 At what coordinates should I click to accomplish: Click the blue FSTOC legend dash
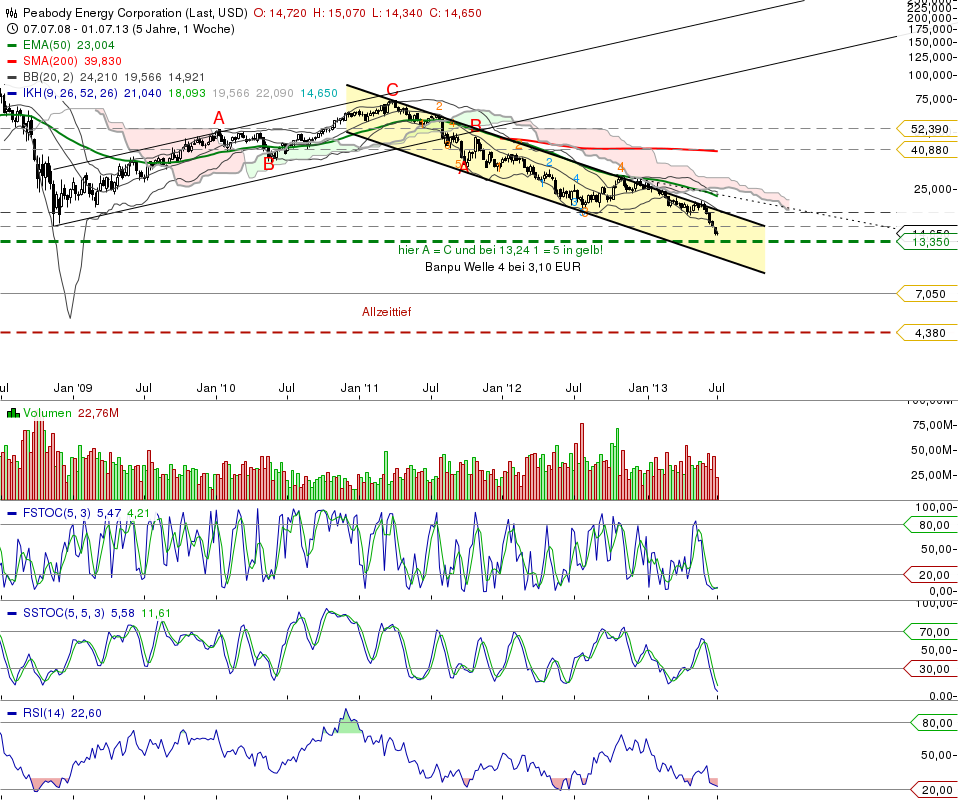[x=12, y=513]
